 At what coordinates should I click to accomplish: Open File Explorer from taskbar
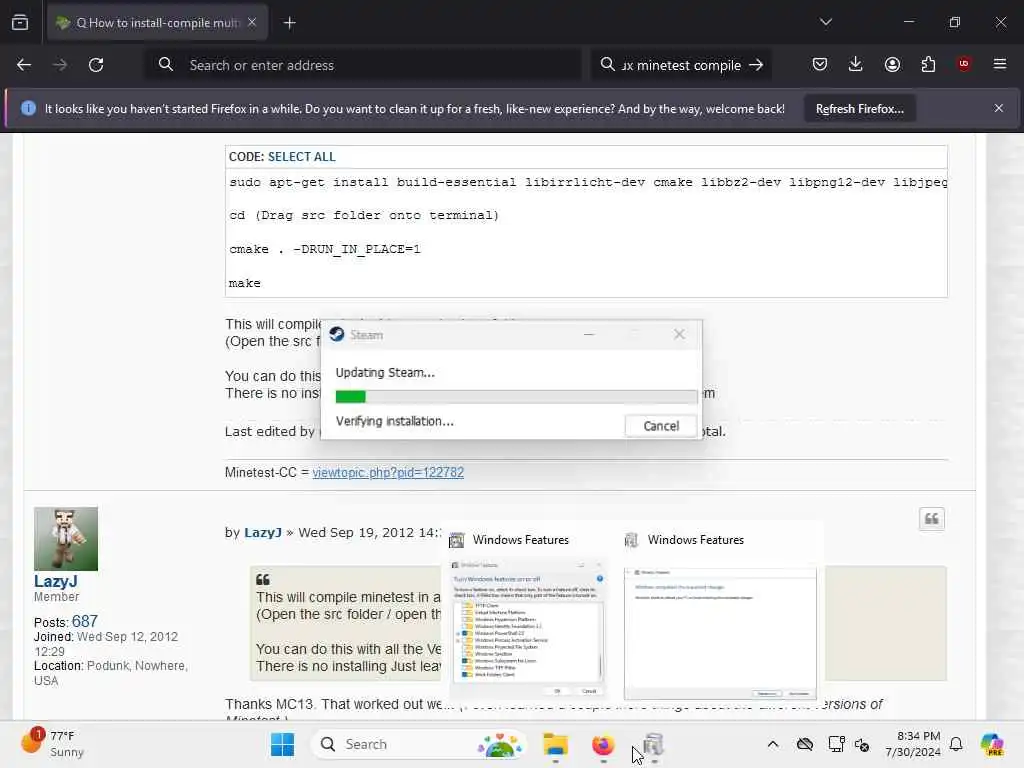coord(555,744)
